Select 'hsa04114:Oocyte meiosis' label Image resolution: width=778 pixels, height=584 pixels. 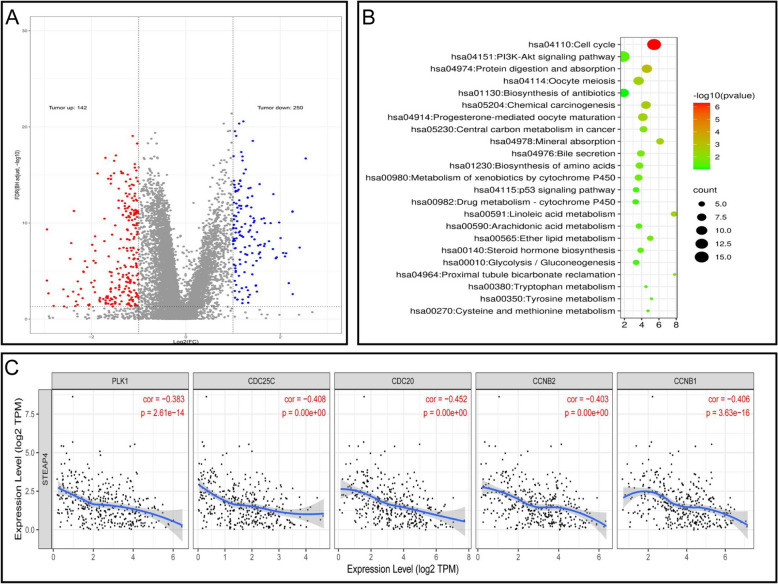(x=559, y=81)
